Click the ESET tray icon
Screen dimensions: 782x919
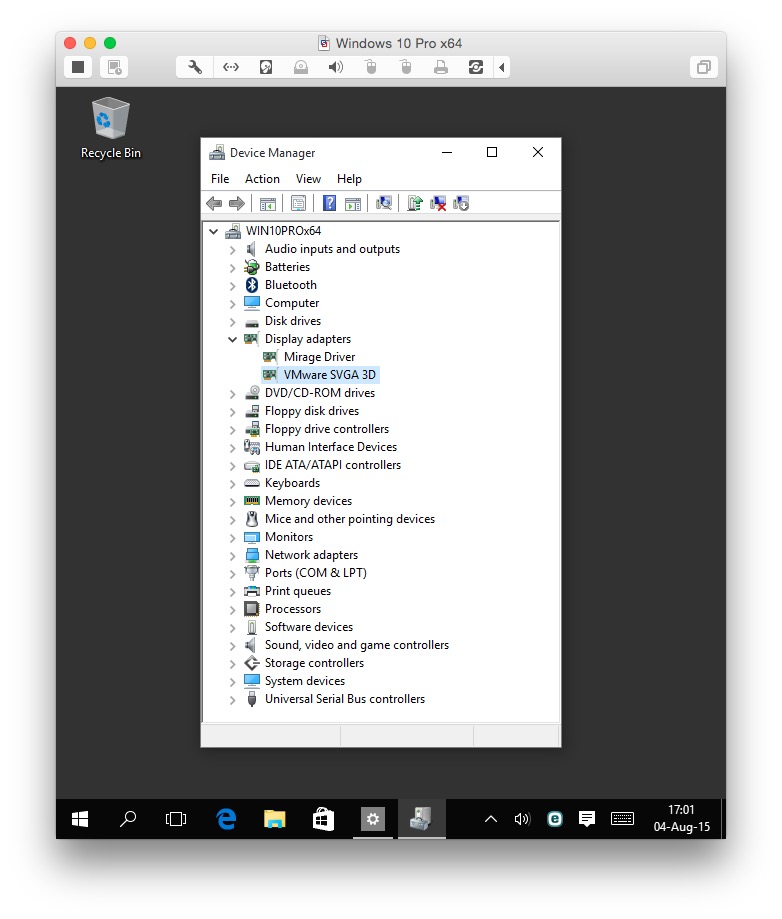(555, 819)
